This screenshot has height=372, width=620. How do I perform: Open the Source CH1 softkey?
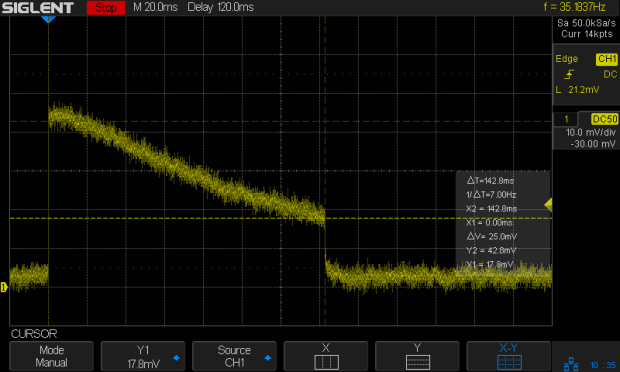point(234,356)
